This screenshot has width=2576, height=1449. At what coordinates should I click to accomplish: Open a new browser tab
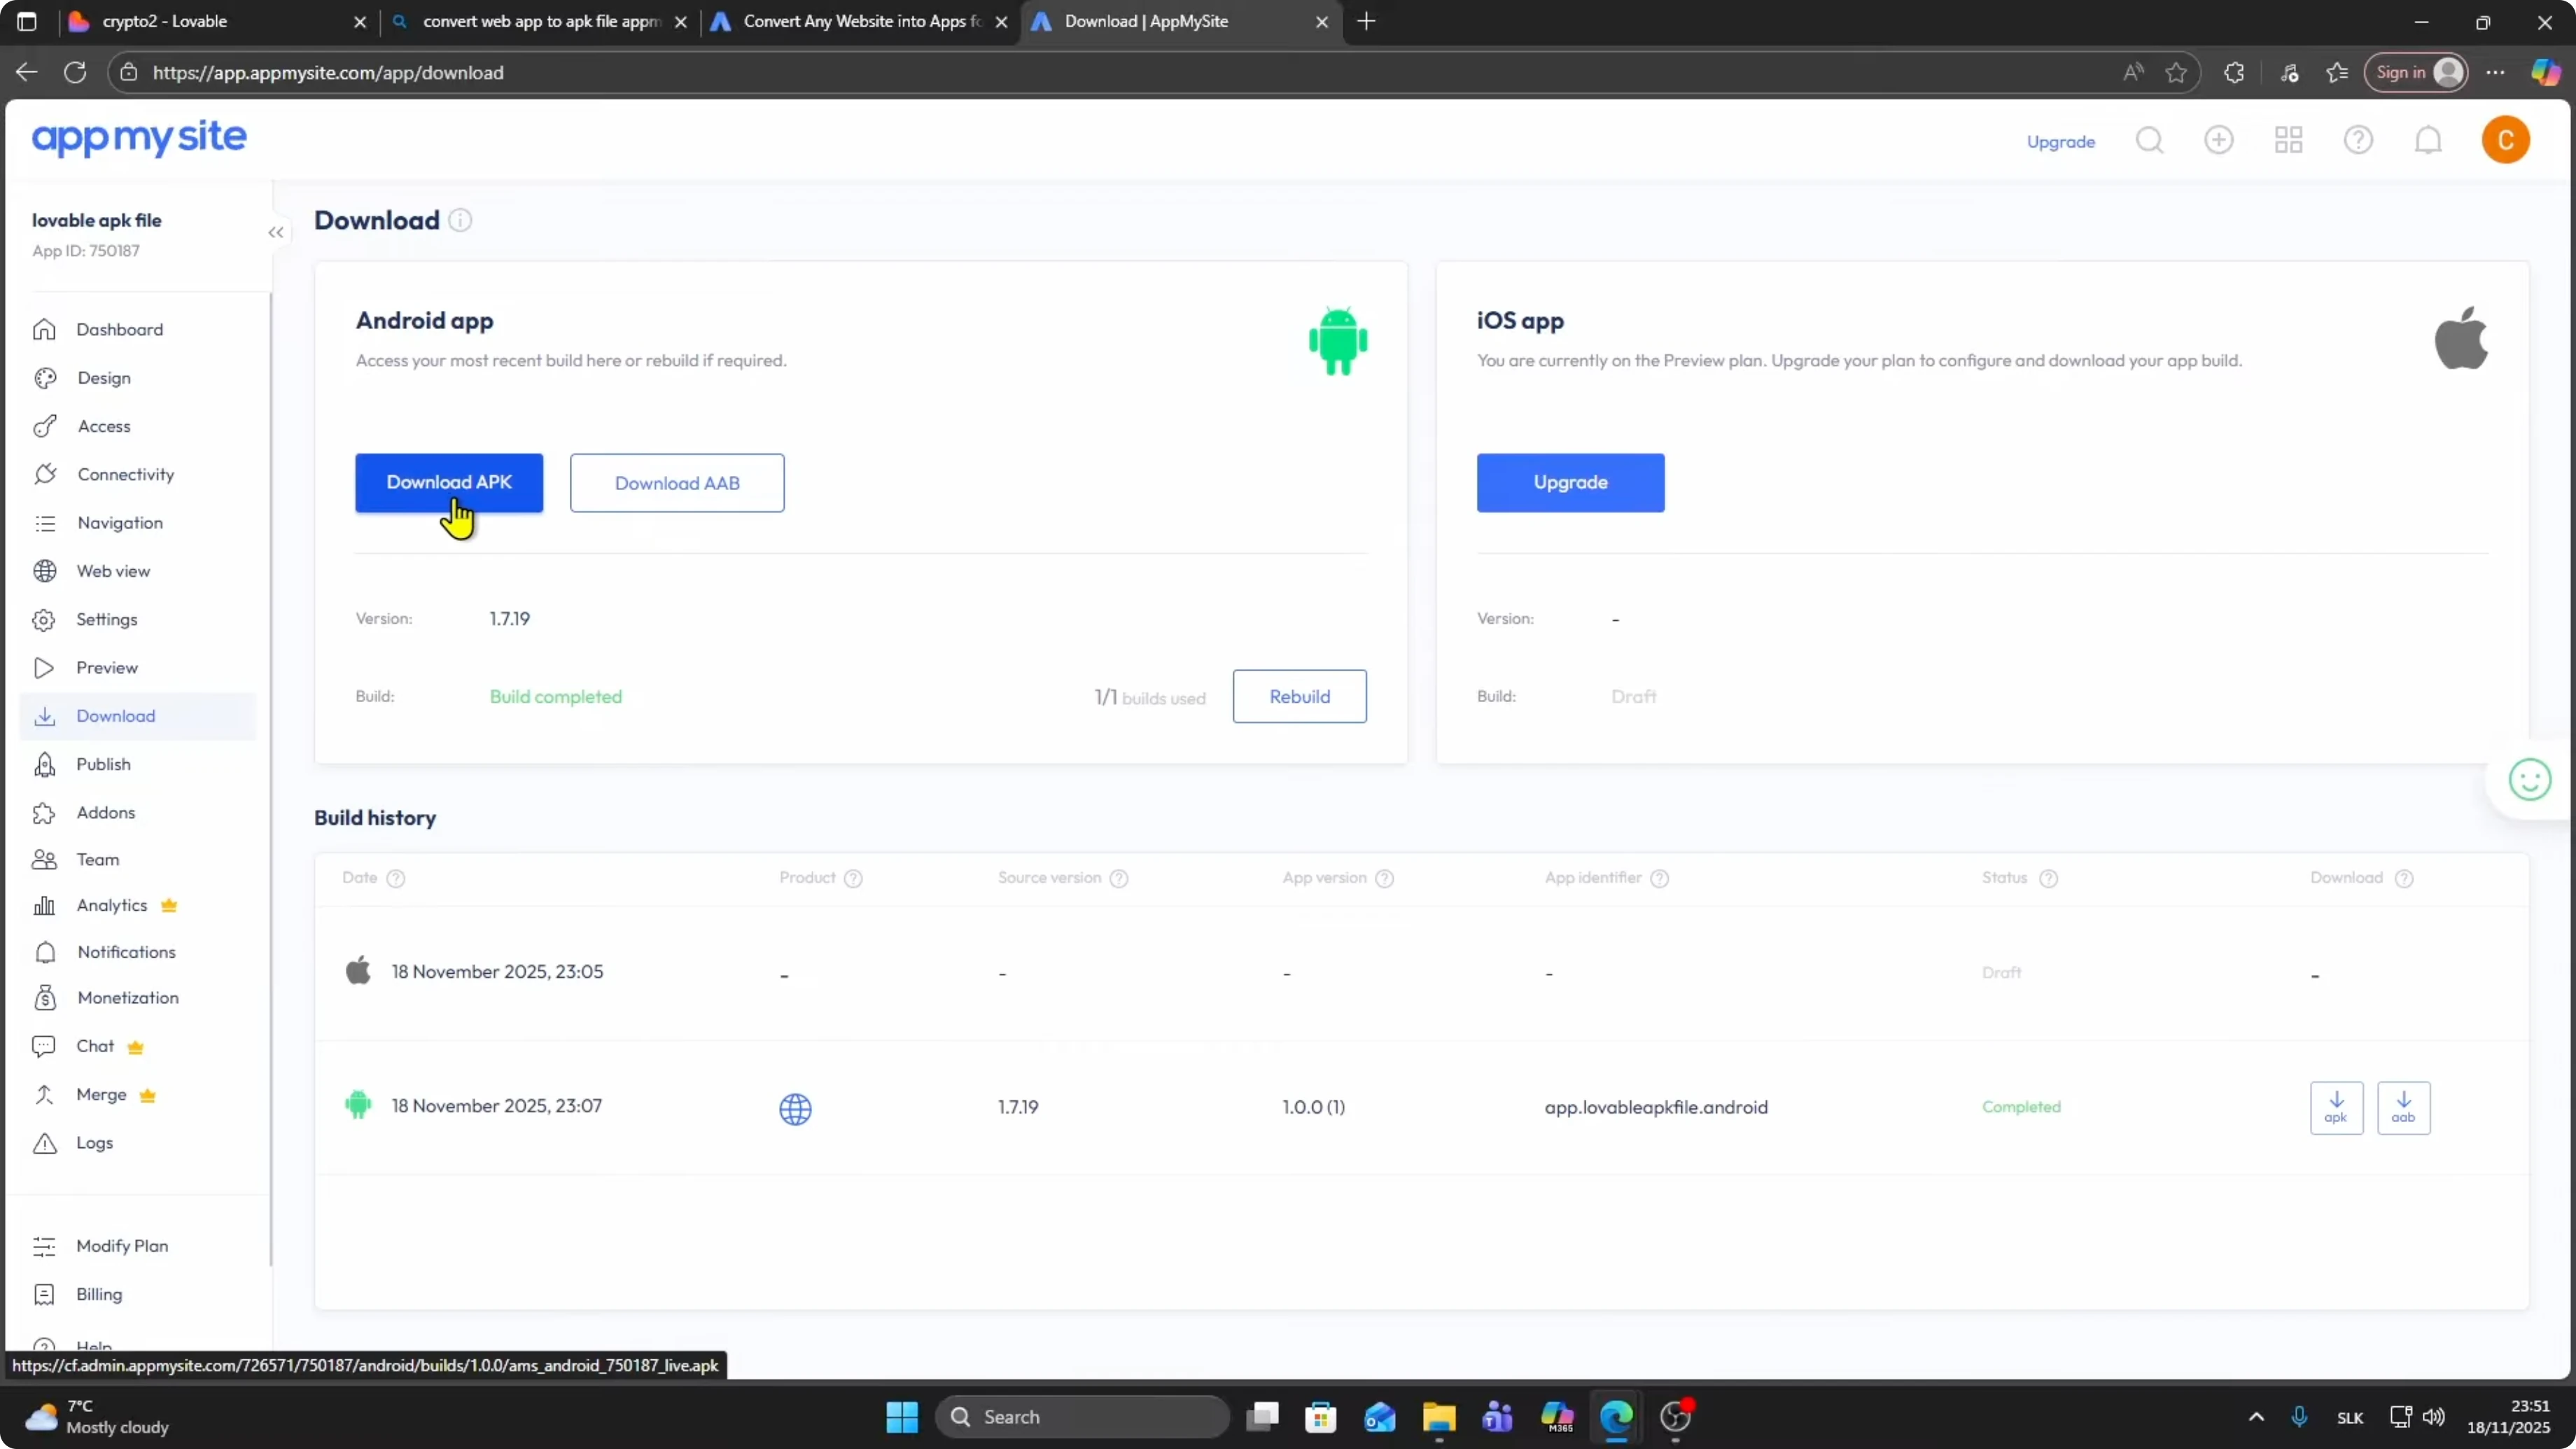tap(1366, 21)
